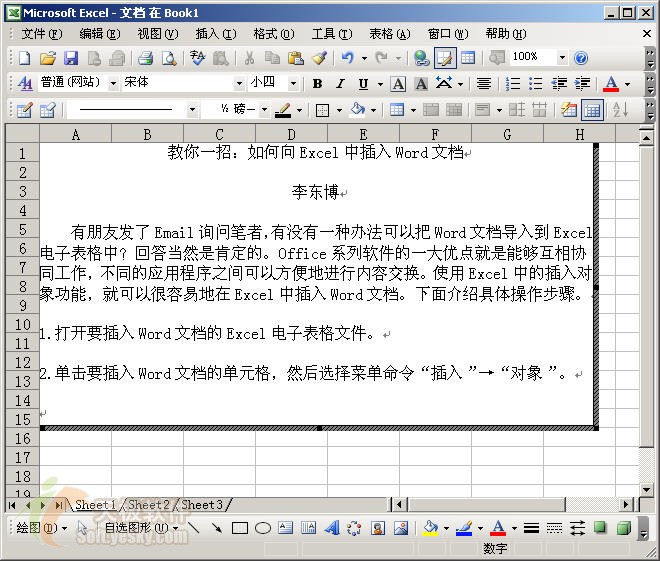Screen dimensions: 660x561
Task: Click the Decrease Indent icon
Action: [x=559, y=84]
